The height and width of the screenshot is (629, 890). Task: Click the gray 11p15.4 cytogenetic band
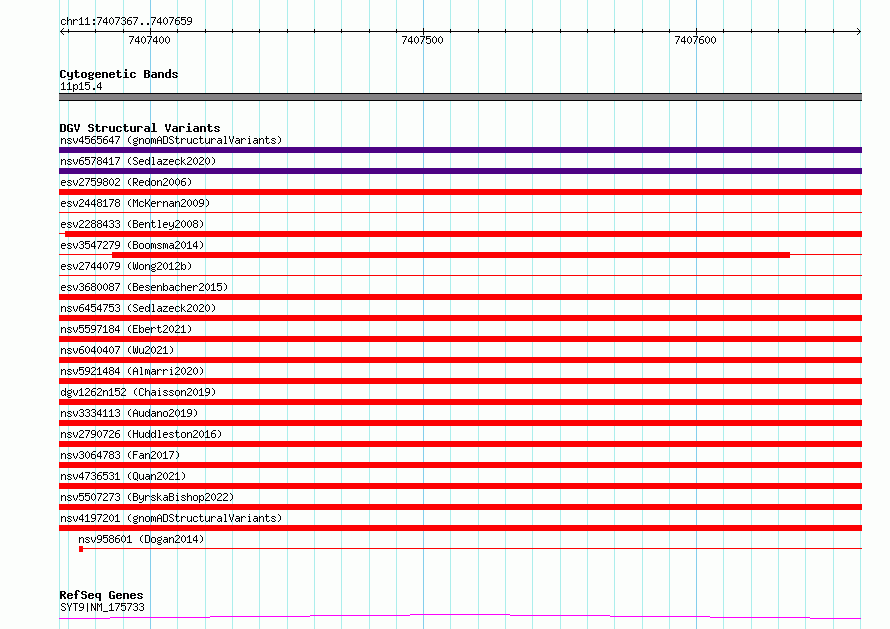point(460,97)
